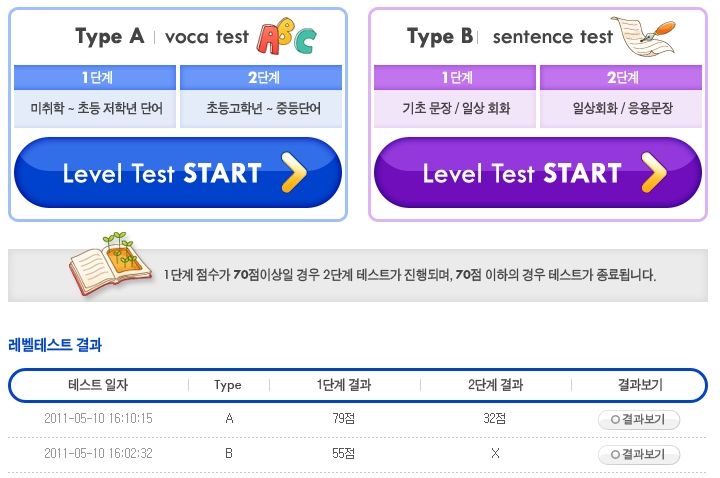Click the 2011-05-10 16:10:15 test row
This screenshot has width=720, height=478.
[357, 419]
